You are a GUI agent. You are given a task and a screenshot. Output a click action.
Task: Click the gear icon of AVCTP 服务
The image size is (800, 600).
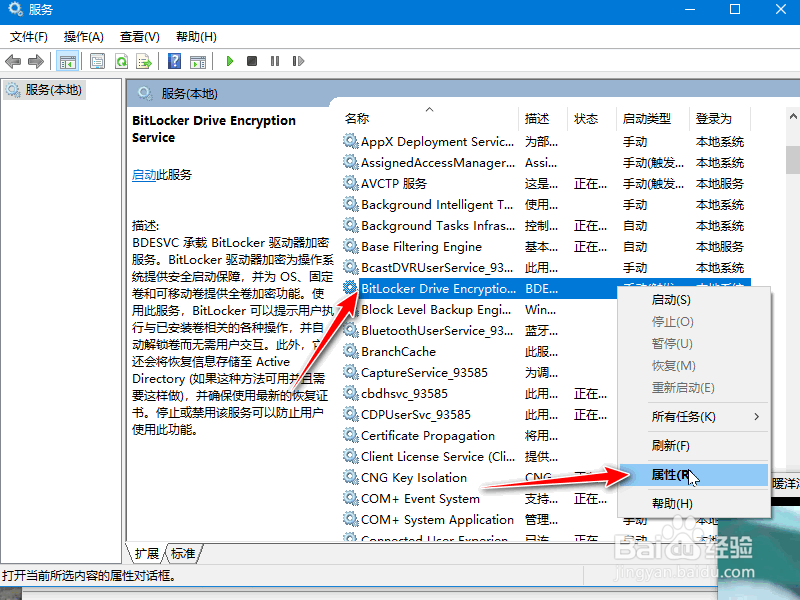[x=351, y=183]
